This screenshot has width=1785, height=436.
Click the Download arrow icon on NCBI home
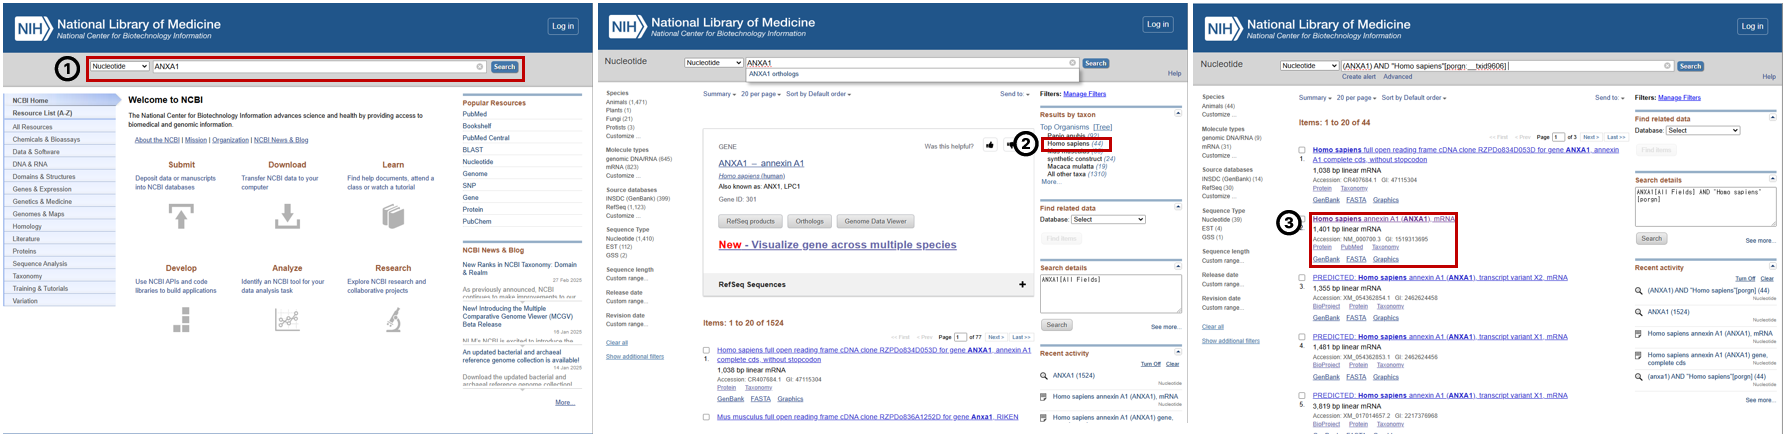(x=287, y=216)
